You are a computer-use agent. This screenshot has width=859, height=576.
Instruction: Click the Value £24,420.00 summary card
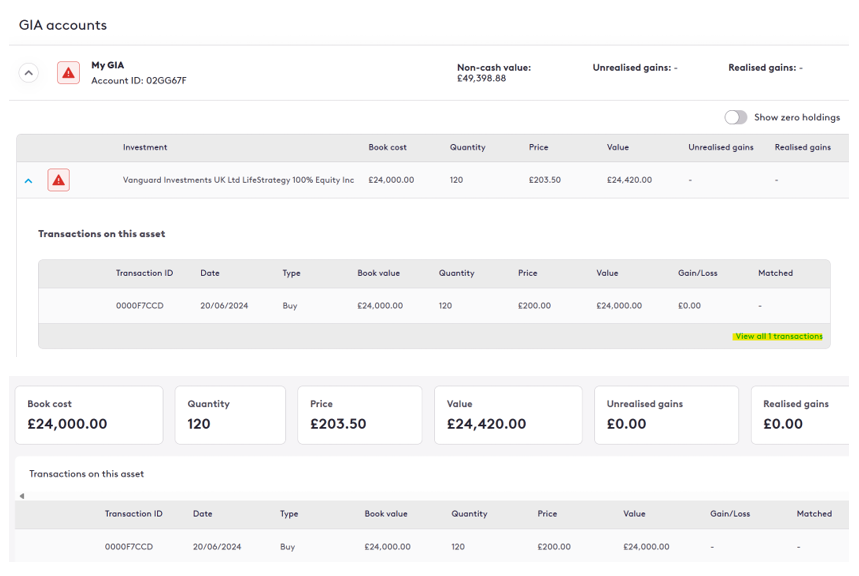[509, 415]
